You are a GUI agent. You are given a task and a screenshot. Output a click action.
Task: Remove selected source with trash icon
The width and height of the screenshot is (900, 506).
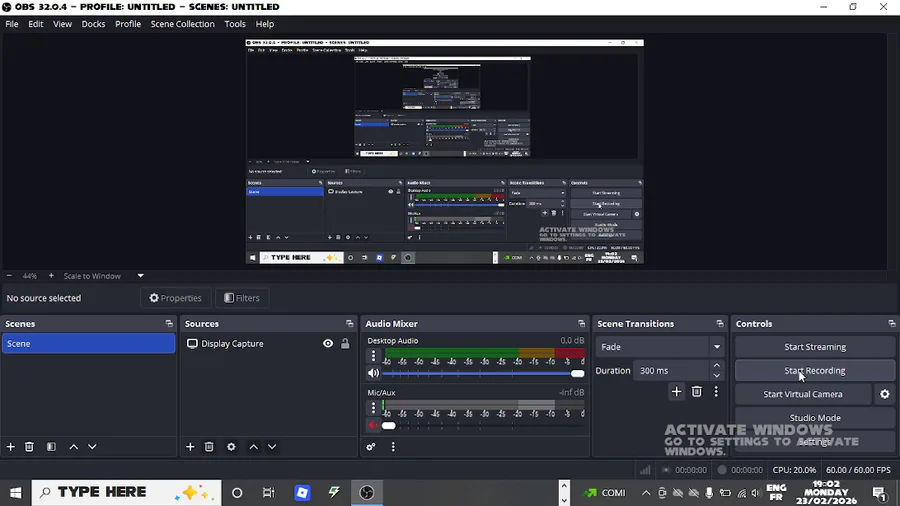coord(209,446)
